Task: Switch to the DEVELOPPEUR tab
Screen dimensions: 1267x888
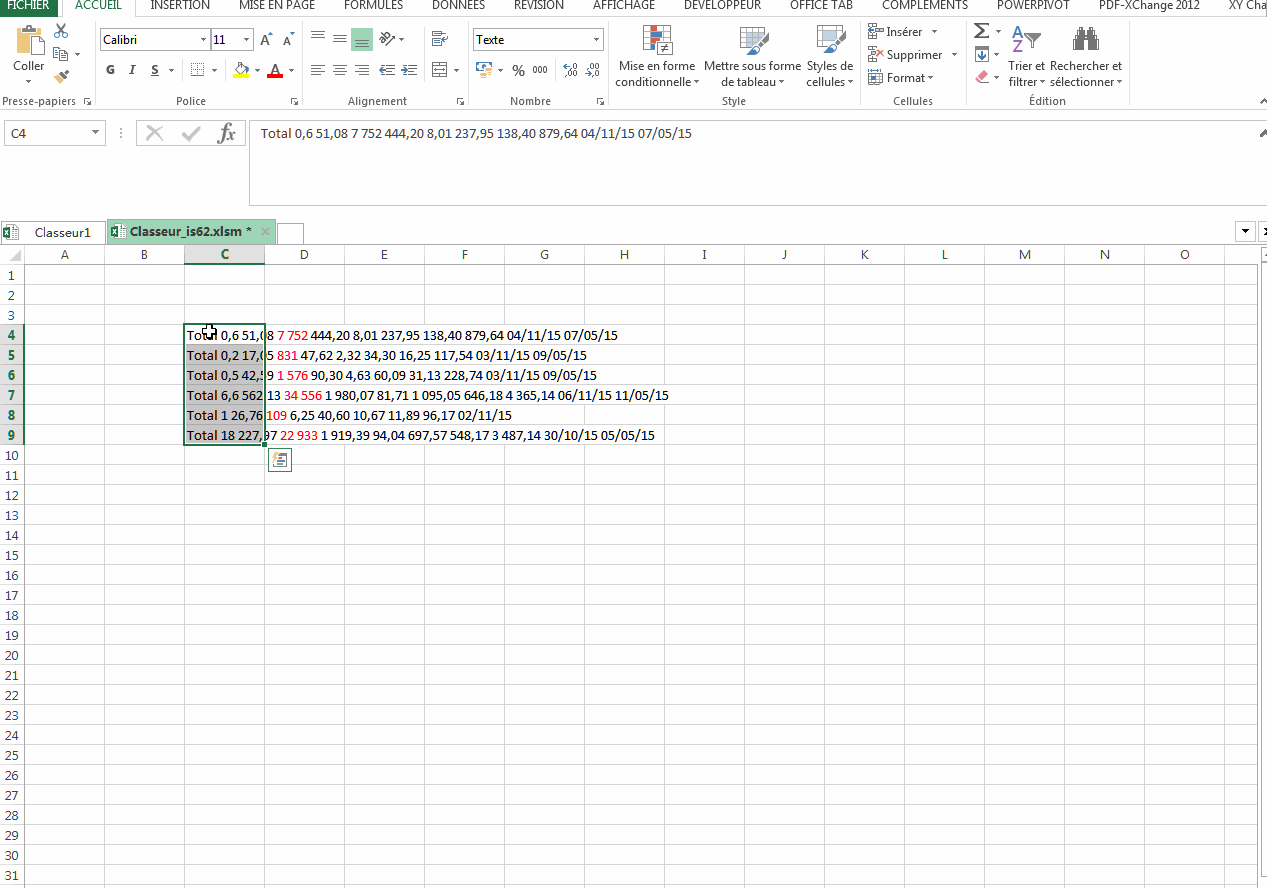Action: click(722, 5)
